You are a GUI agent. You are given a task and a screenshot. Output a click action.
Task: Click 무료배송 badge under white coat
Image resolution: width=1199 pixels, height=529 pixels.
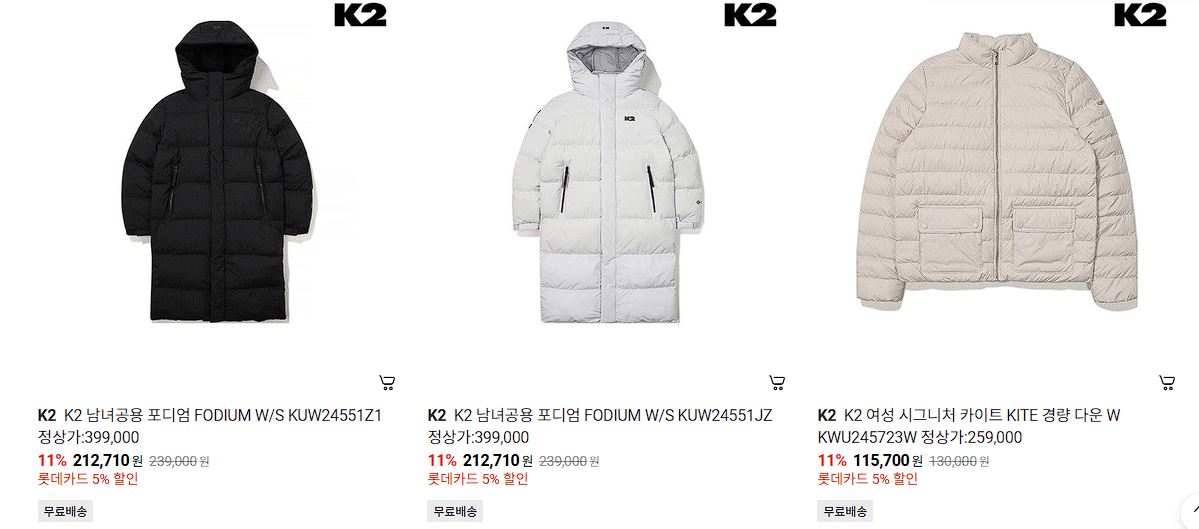455,511
